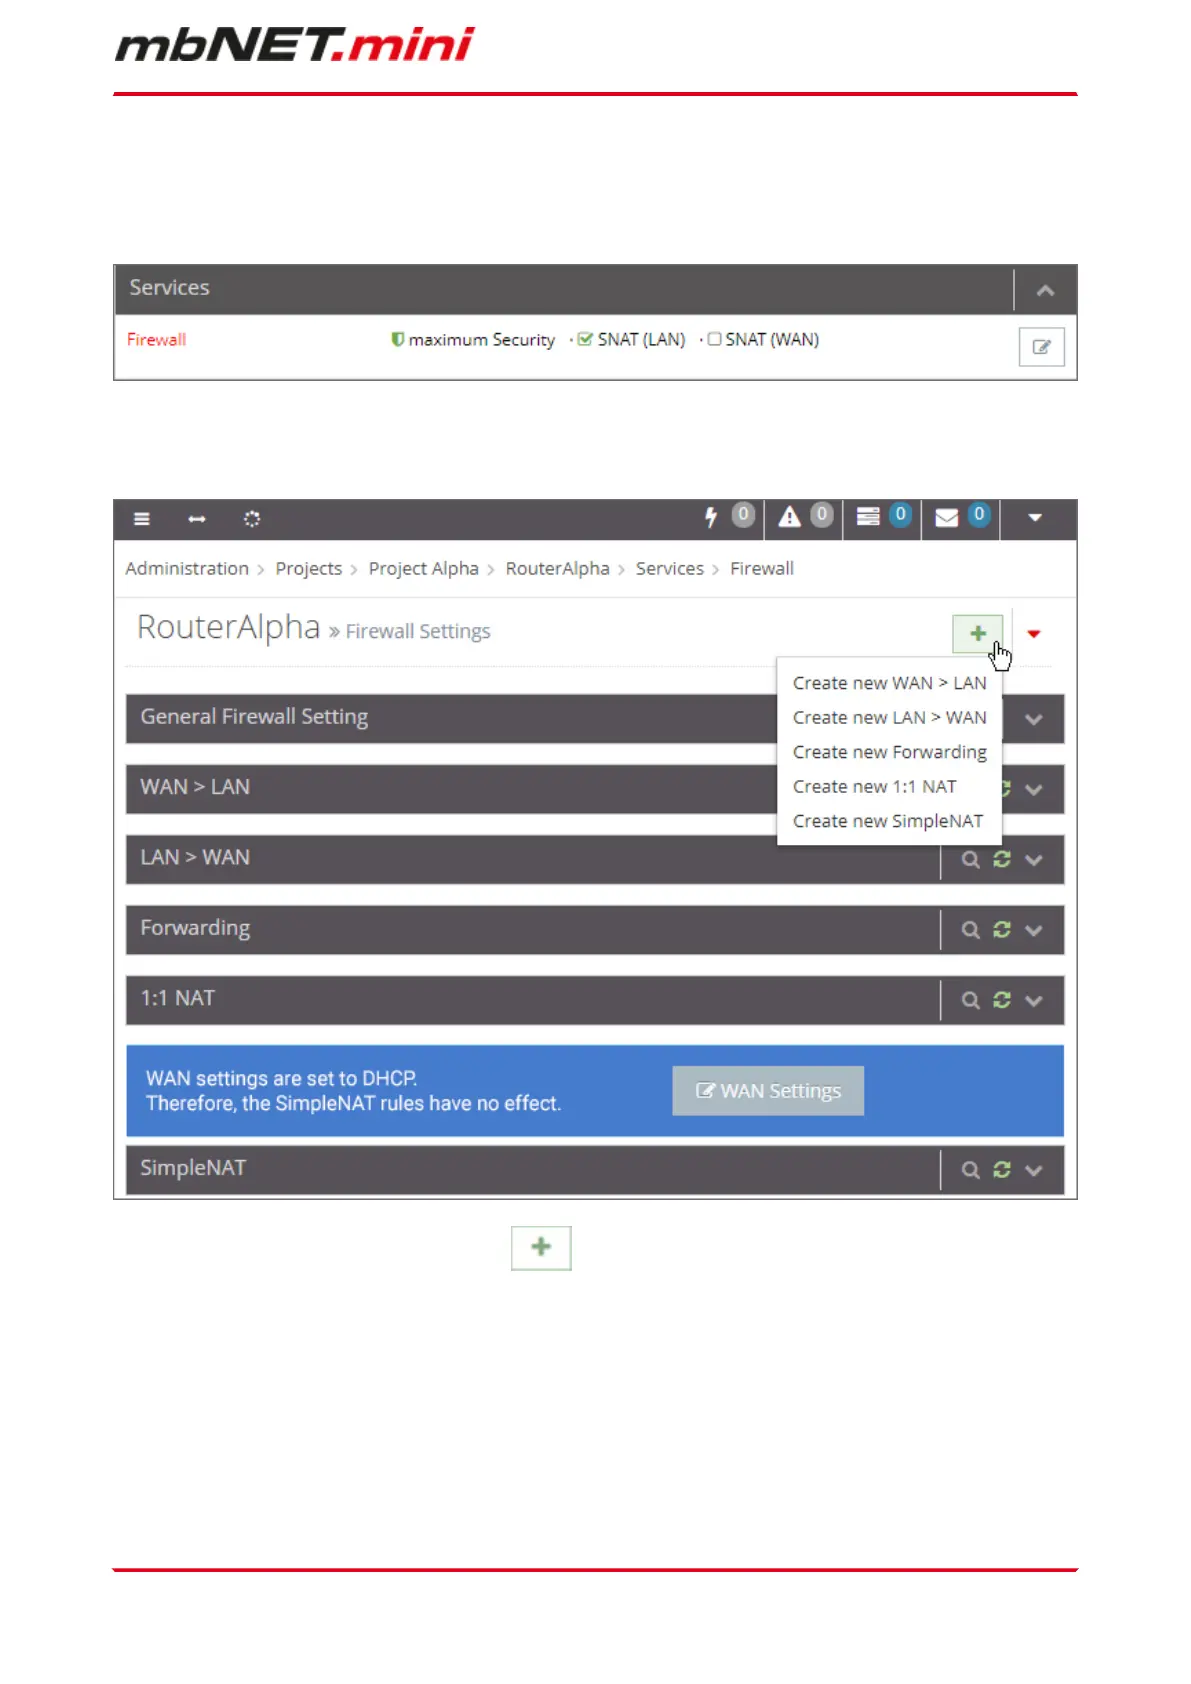Select Create new Forwarding
Image resolution: width=1191 pixels, height=1684 pixels.
[890, 752]
